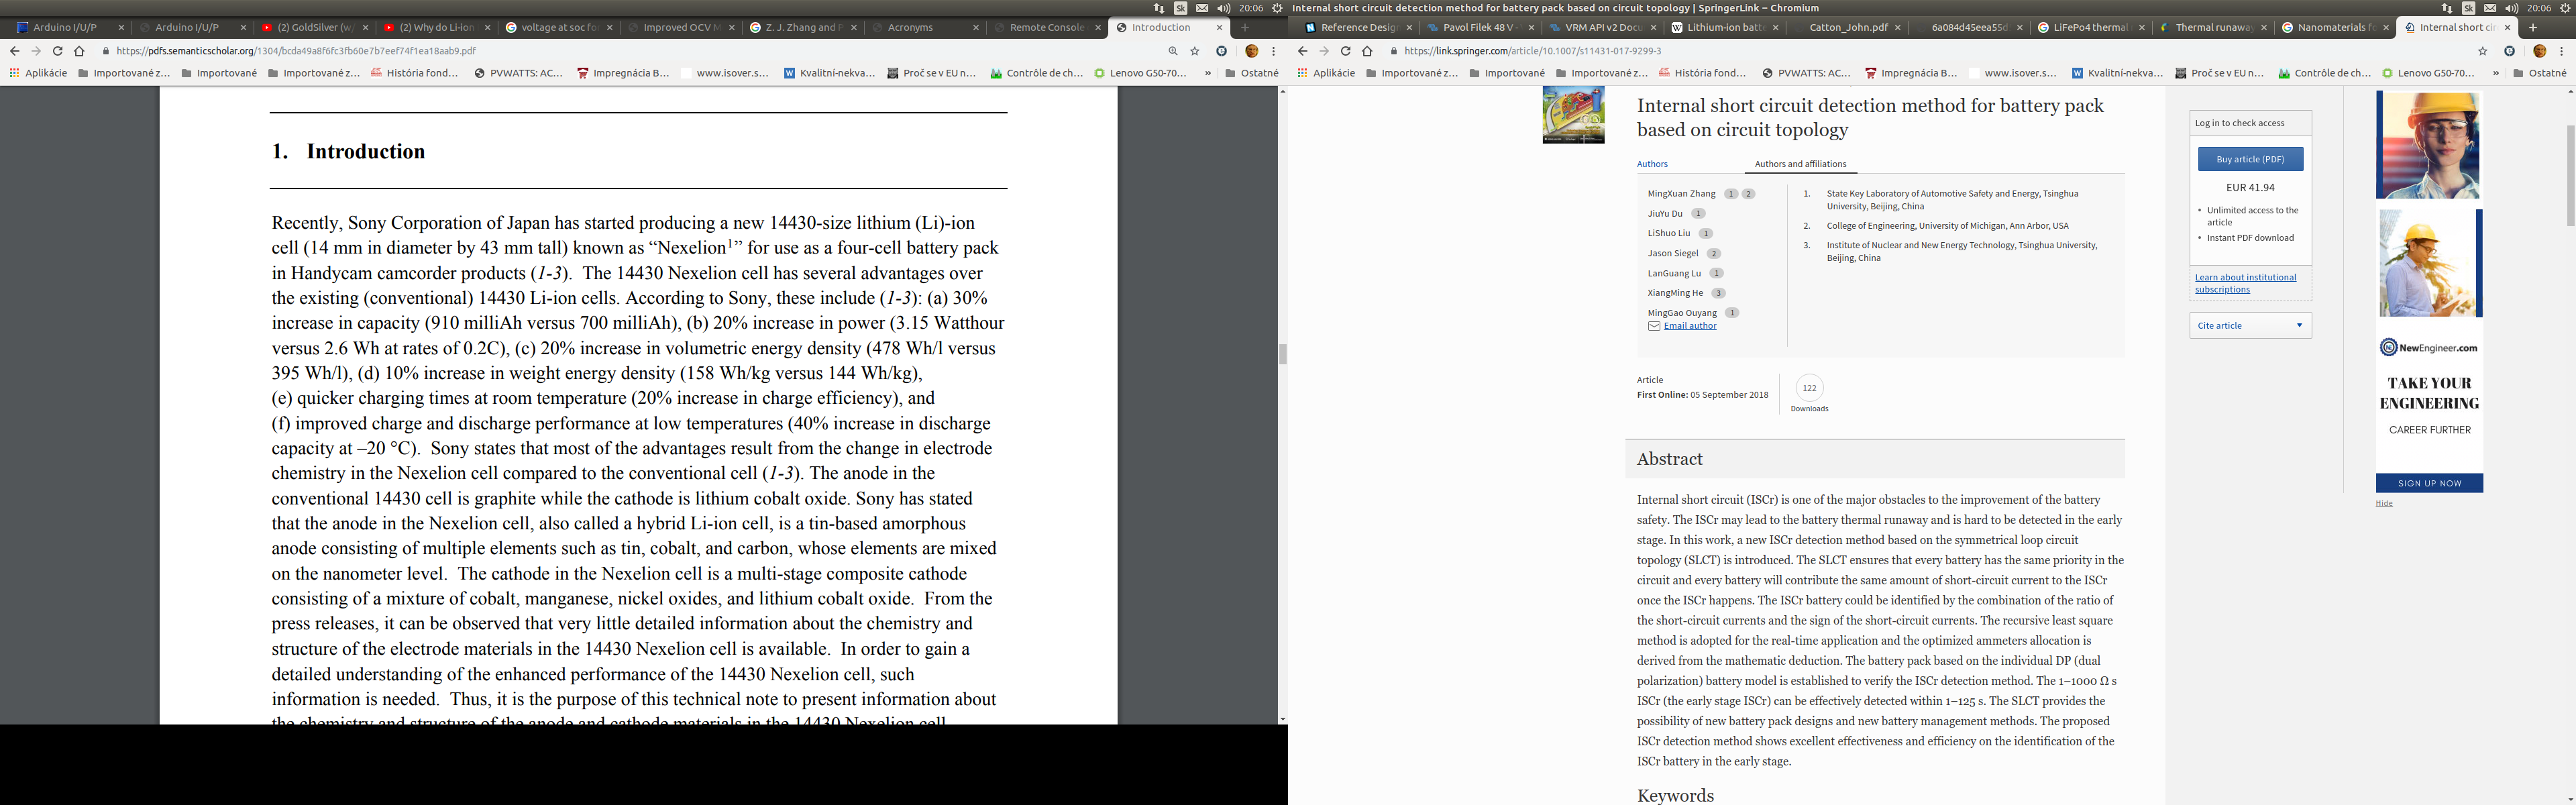Open Email author link
The height and width of the screenshot is (805, 2576).
[1689, 326]
